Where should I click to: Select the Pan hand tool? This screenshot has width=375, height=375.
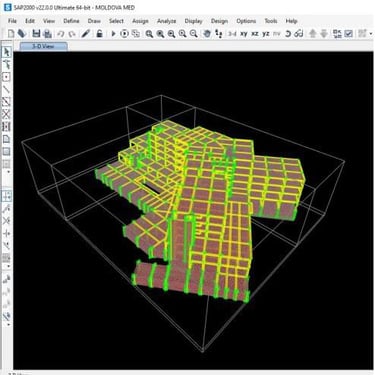point(207,34)
